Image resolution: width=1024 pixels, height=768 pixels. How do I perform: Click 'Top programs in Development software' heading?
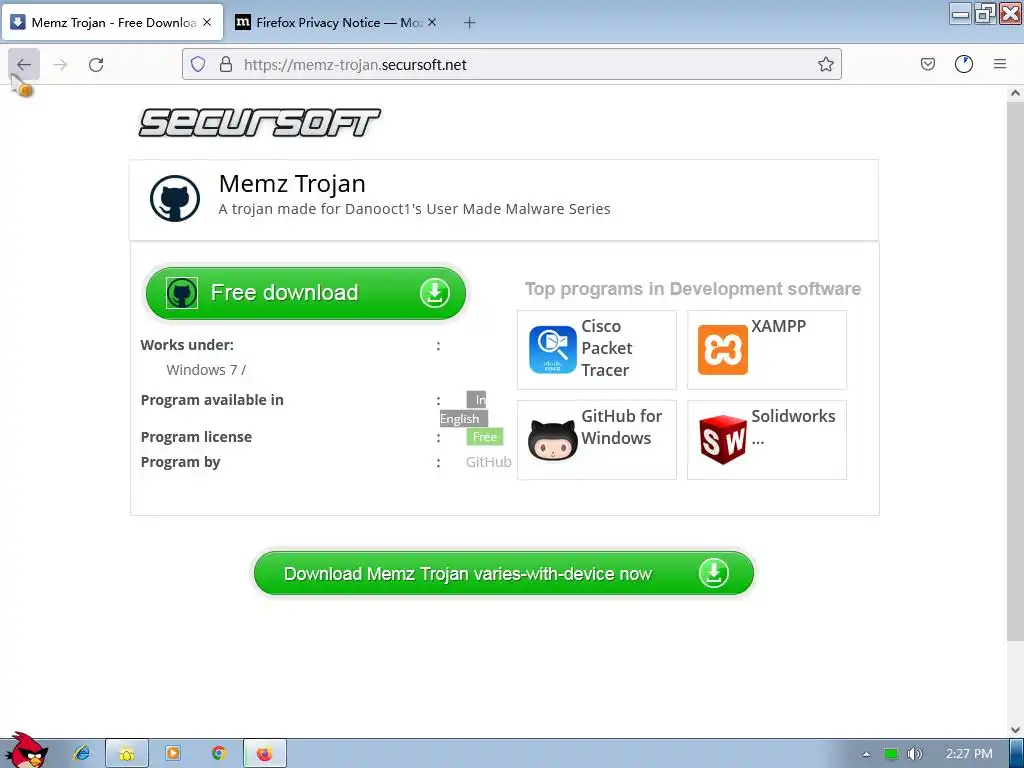tap(693, 289)
